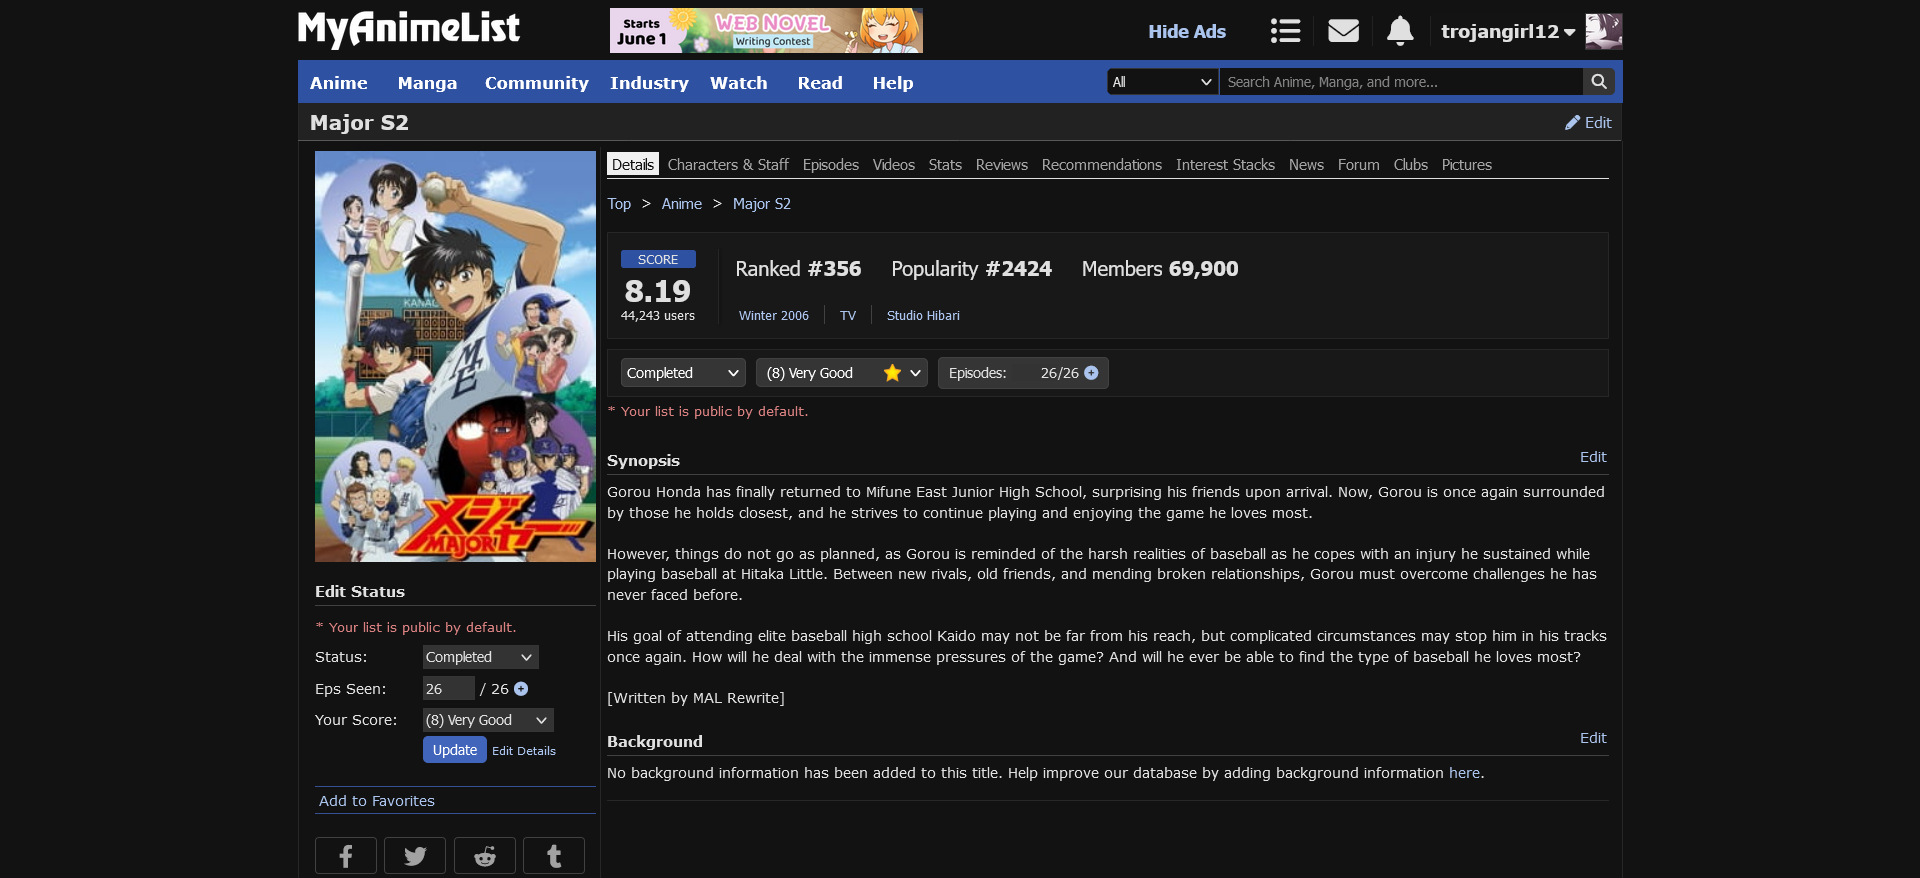This screenshot has width=1920, height=878.
Task: Switch to the Clubs tab
Action: click(x=1411, y=165)
